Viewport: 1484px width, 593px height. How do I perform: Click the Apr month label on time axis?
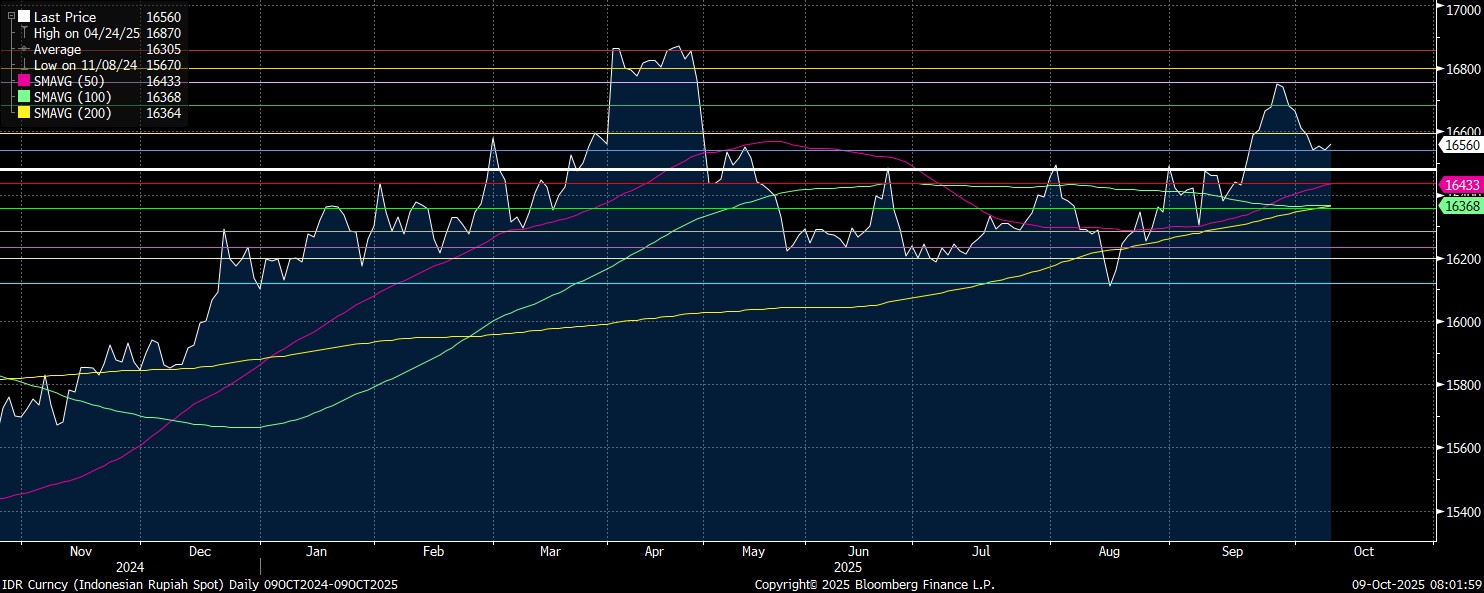point(655,551)
